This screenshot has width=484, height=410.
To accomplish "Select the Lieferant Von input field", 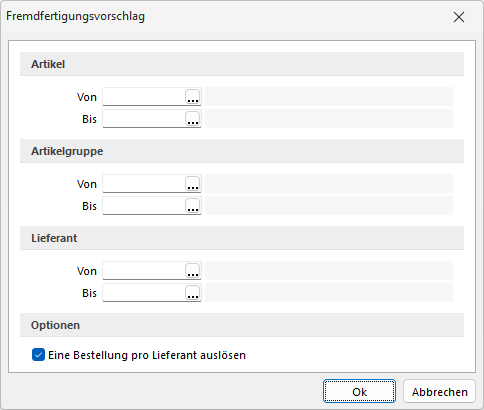I will point(144,271).
